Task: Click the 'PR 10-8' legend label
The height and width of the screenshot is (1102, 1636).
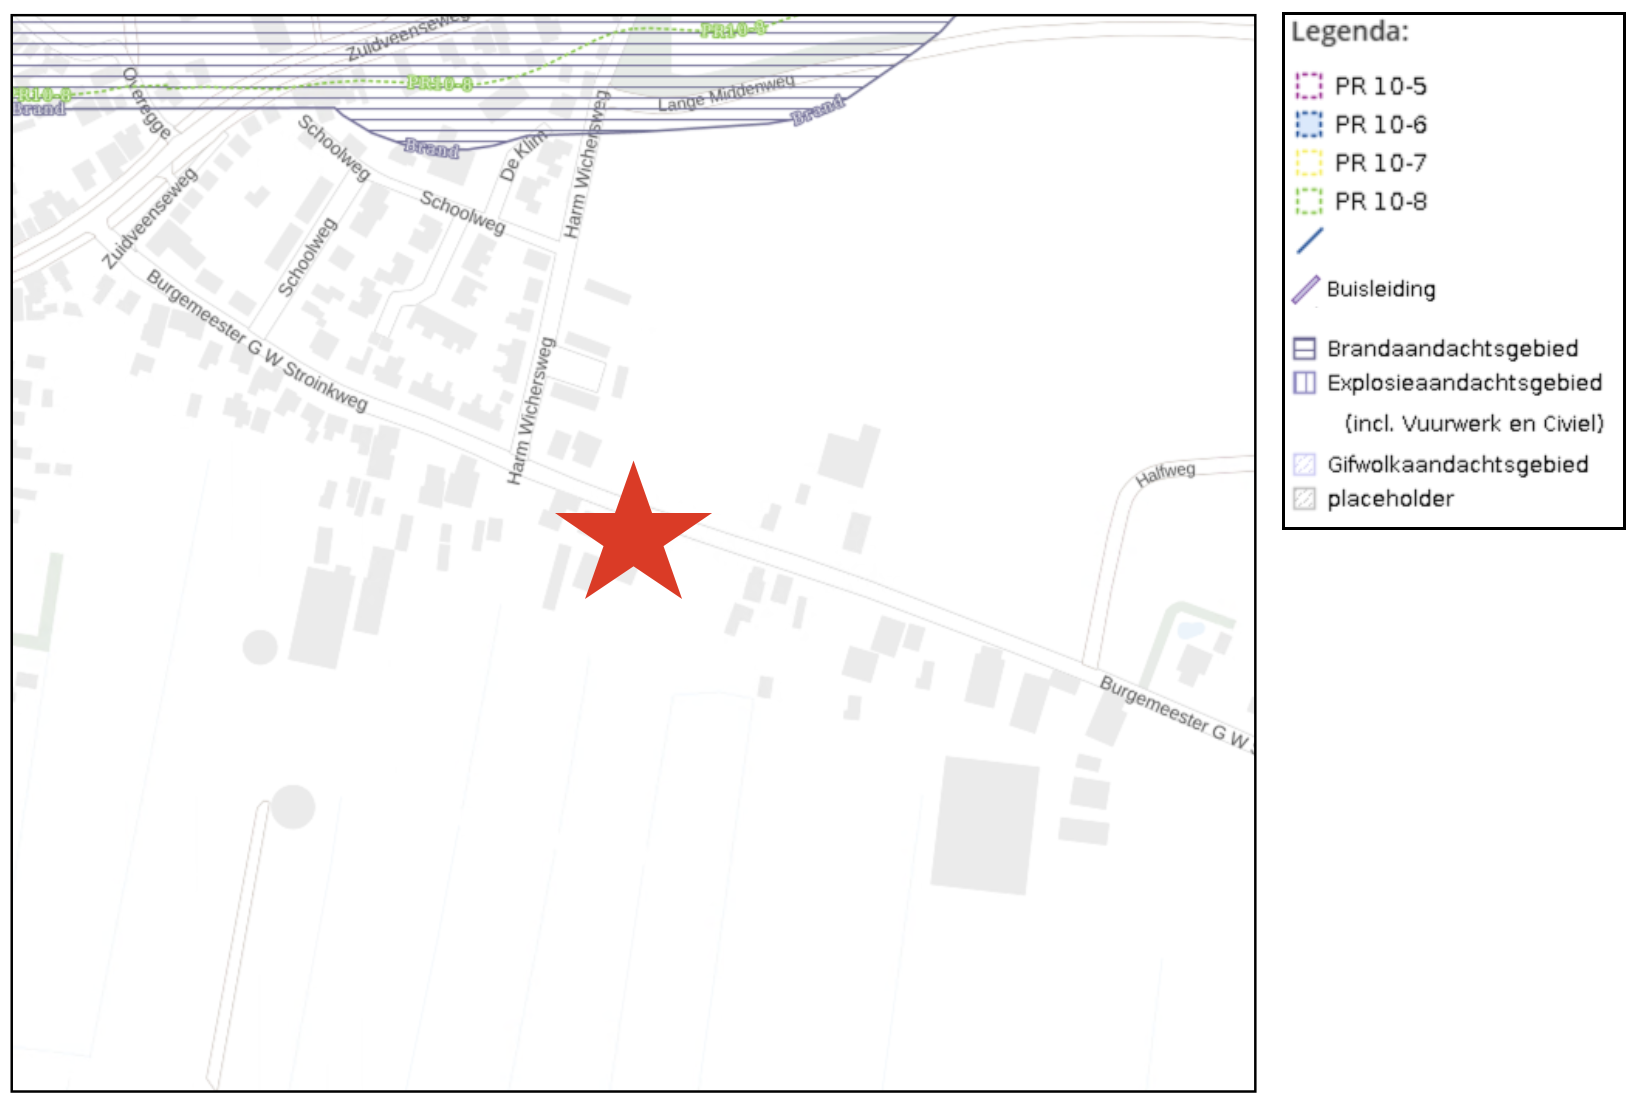Action: click(1381, 201)
